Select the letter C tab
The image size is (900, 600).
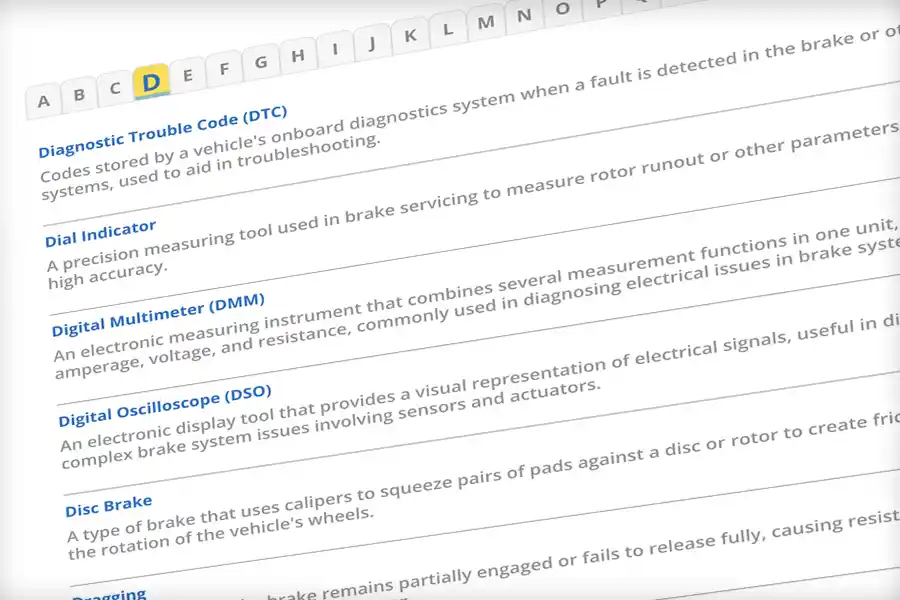coord(115,88)
